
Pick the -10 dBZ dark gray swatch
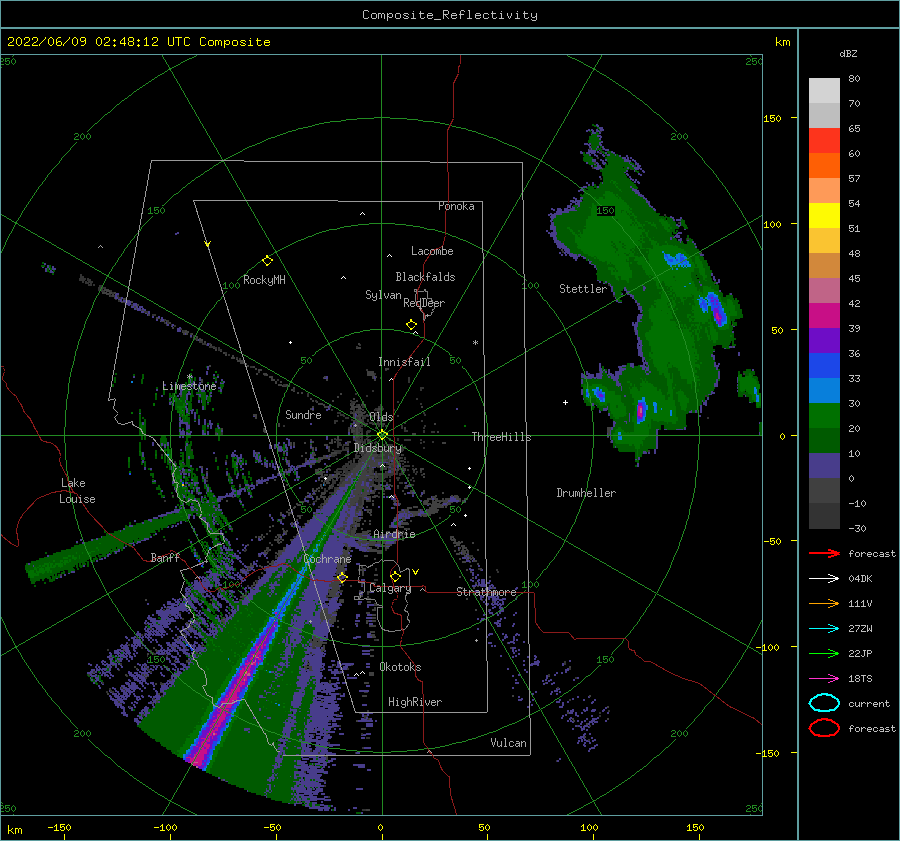pos(824,516)
